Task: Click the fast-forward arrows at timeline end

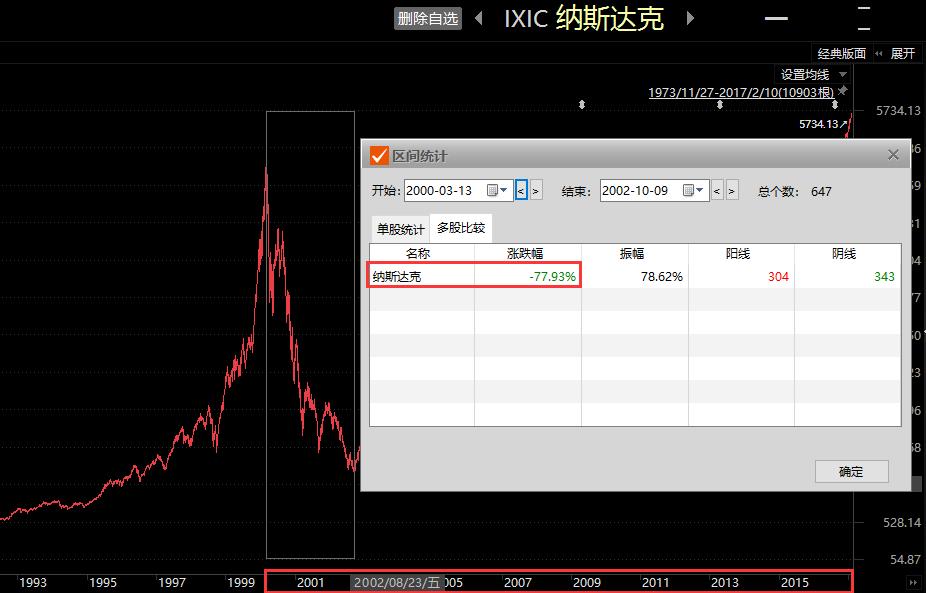Action: 913,583
